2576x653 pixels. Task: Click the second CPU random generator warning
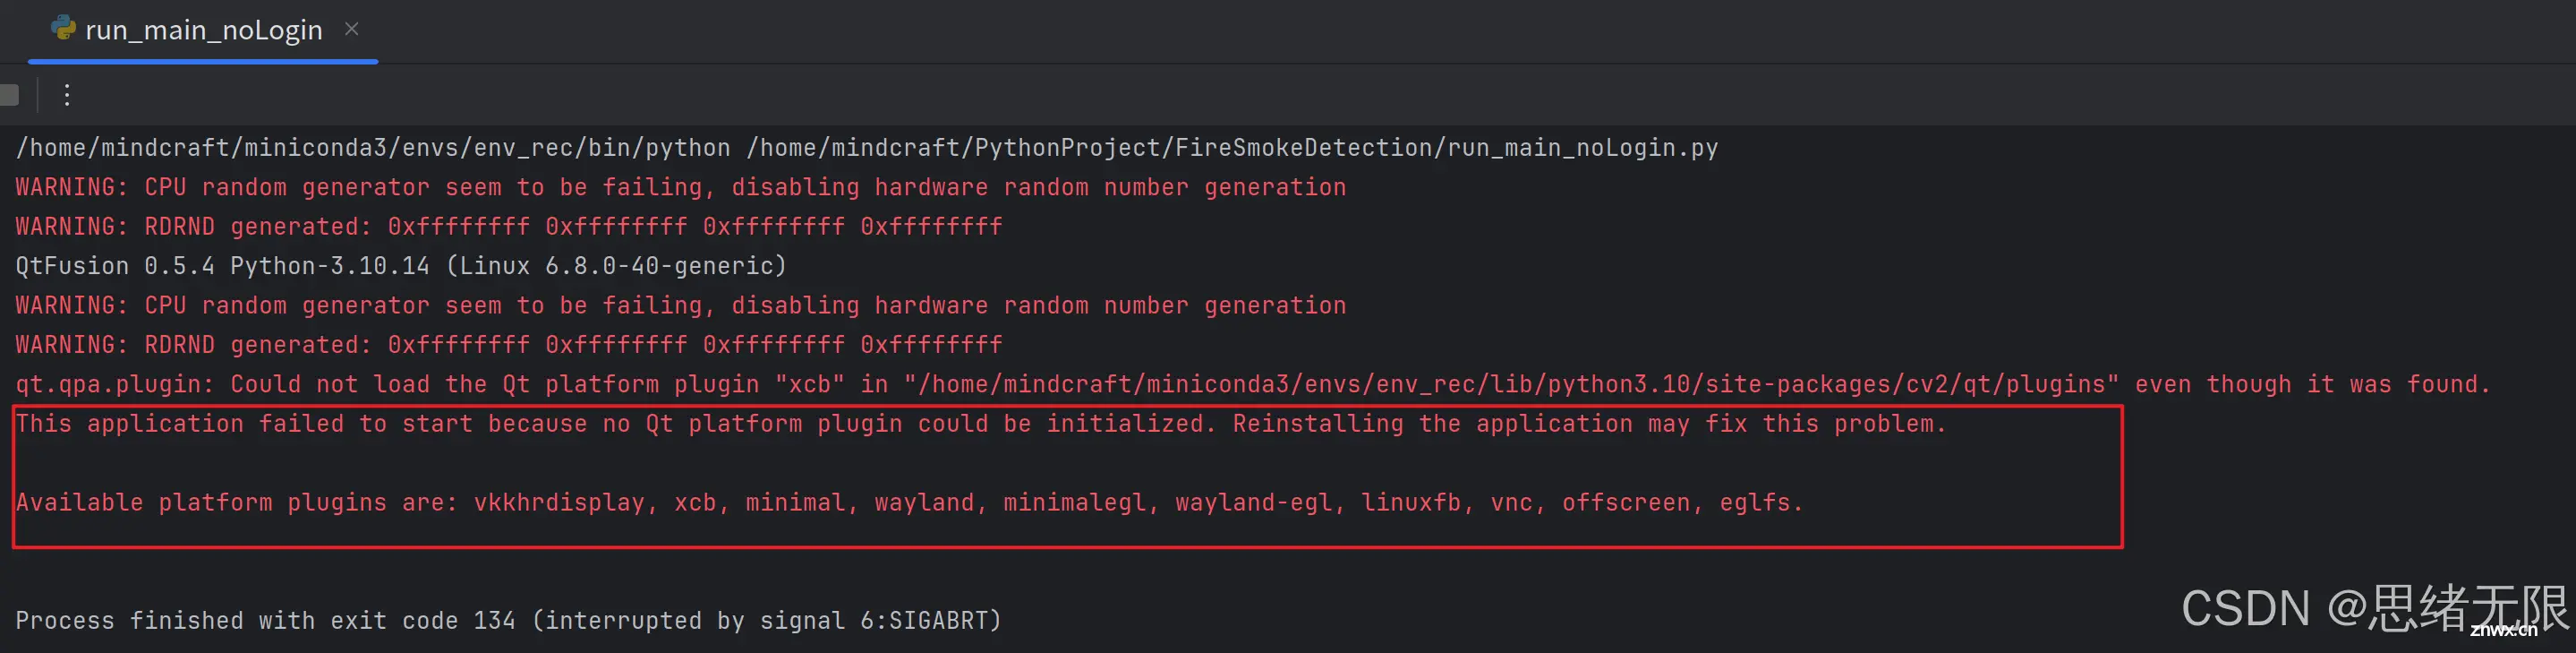(681, 305)
